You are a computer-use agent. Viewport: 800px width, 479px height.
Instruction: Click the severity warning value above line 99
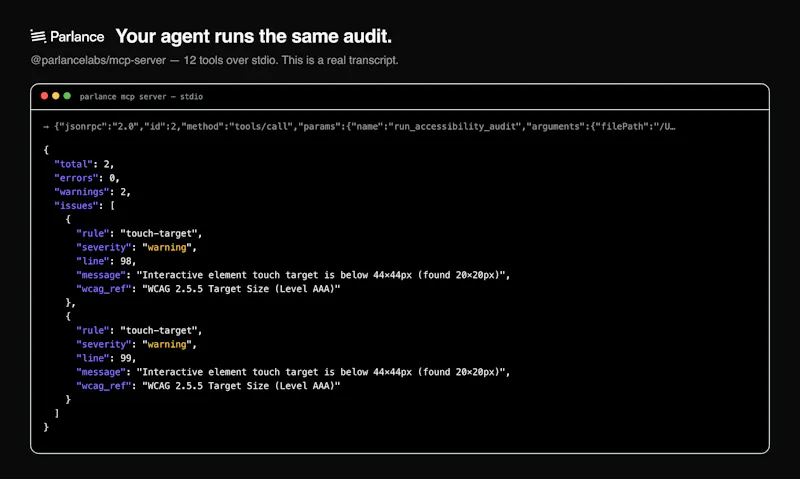coord(167,344)
